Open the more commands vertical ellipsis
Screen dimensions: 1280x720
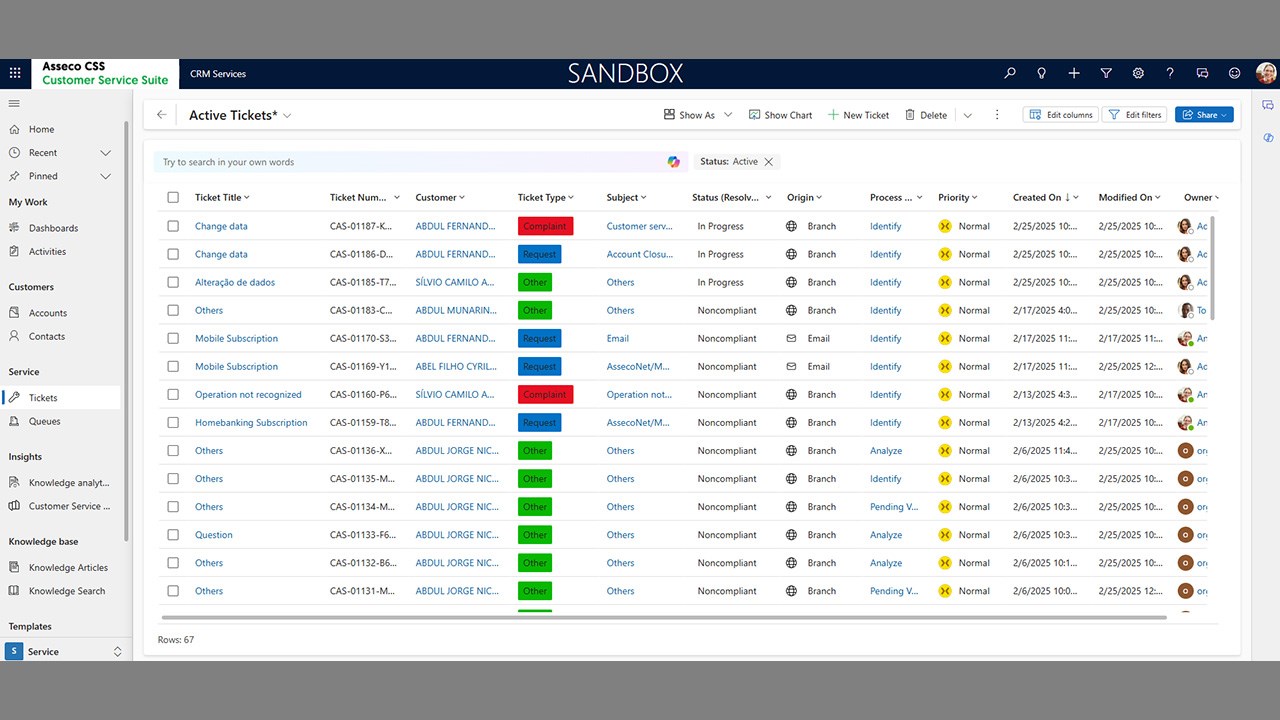click(x=997, y=115)
